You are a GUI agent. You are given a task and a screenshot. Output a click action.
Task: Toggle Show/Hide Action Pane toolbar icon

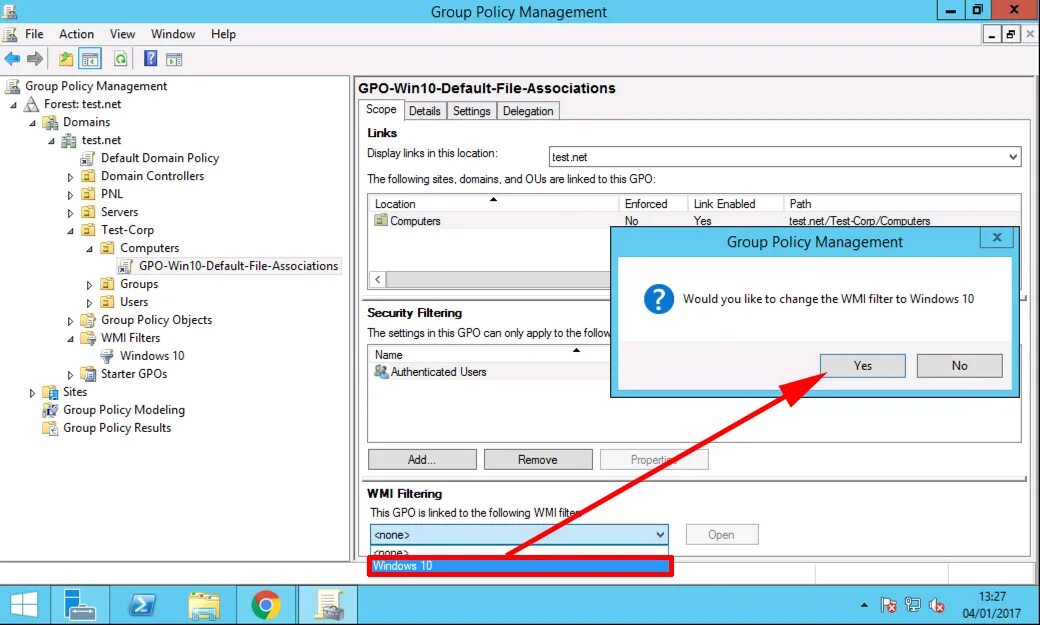174,60
